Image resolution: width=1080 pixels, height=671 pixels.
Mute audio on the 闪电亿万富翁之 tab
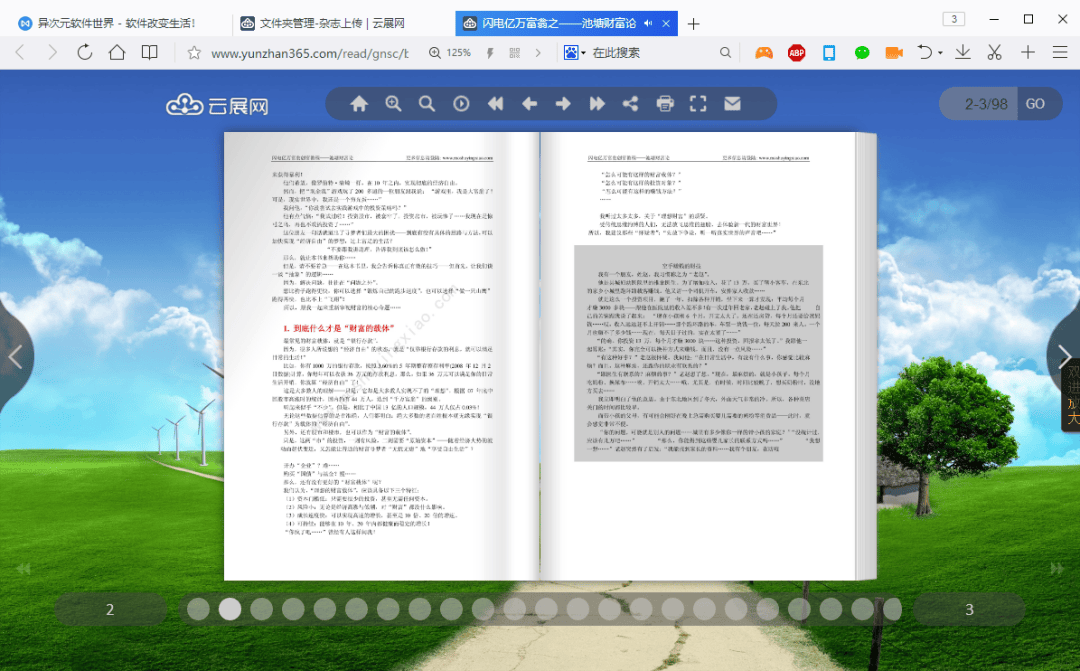tap(648, 23)
